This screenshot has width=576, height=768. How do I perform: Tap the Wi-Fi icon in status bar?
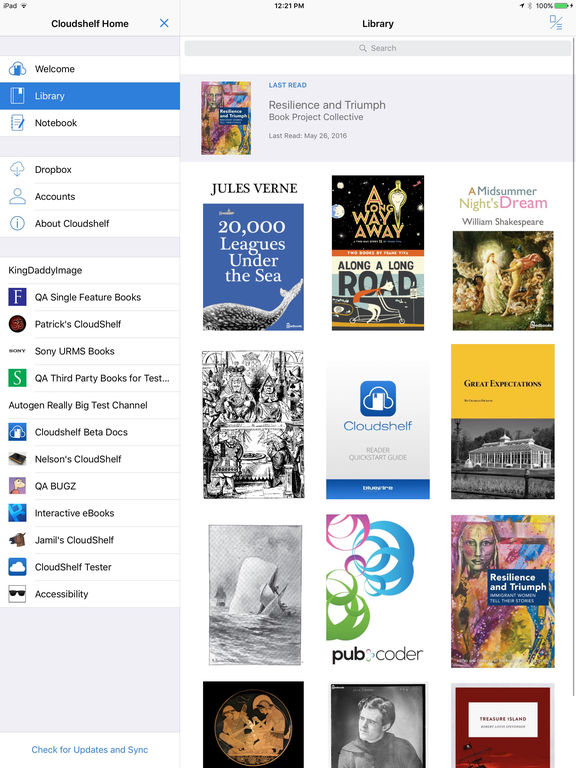tap(24, 6)
